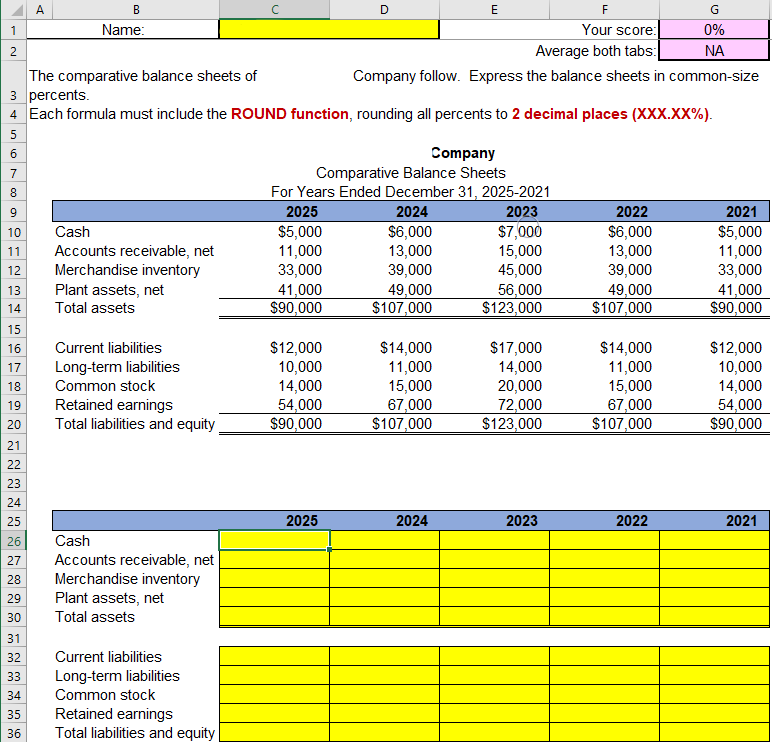Screen dimensions: 772x742
Task: Select 2021 Total liabilities and equity percent cell
Action: 714,732
